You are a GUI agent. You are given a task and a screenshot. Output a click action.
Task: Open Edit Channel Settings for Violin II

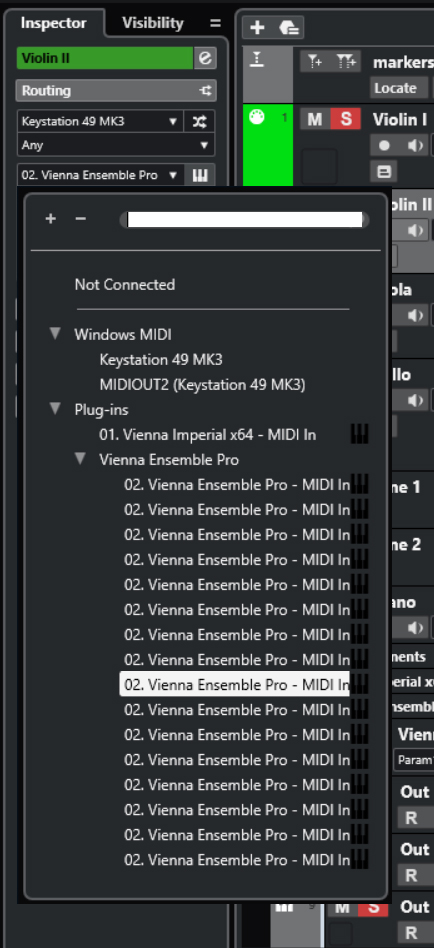coord(206,58)
